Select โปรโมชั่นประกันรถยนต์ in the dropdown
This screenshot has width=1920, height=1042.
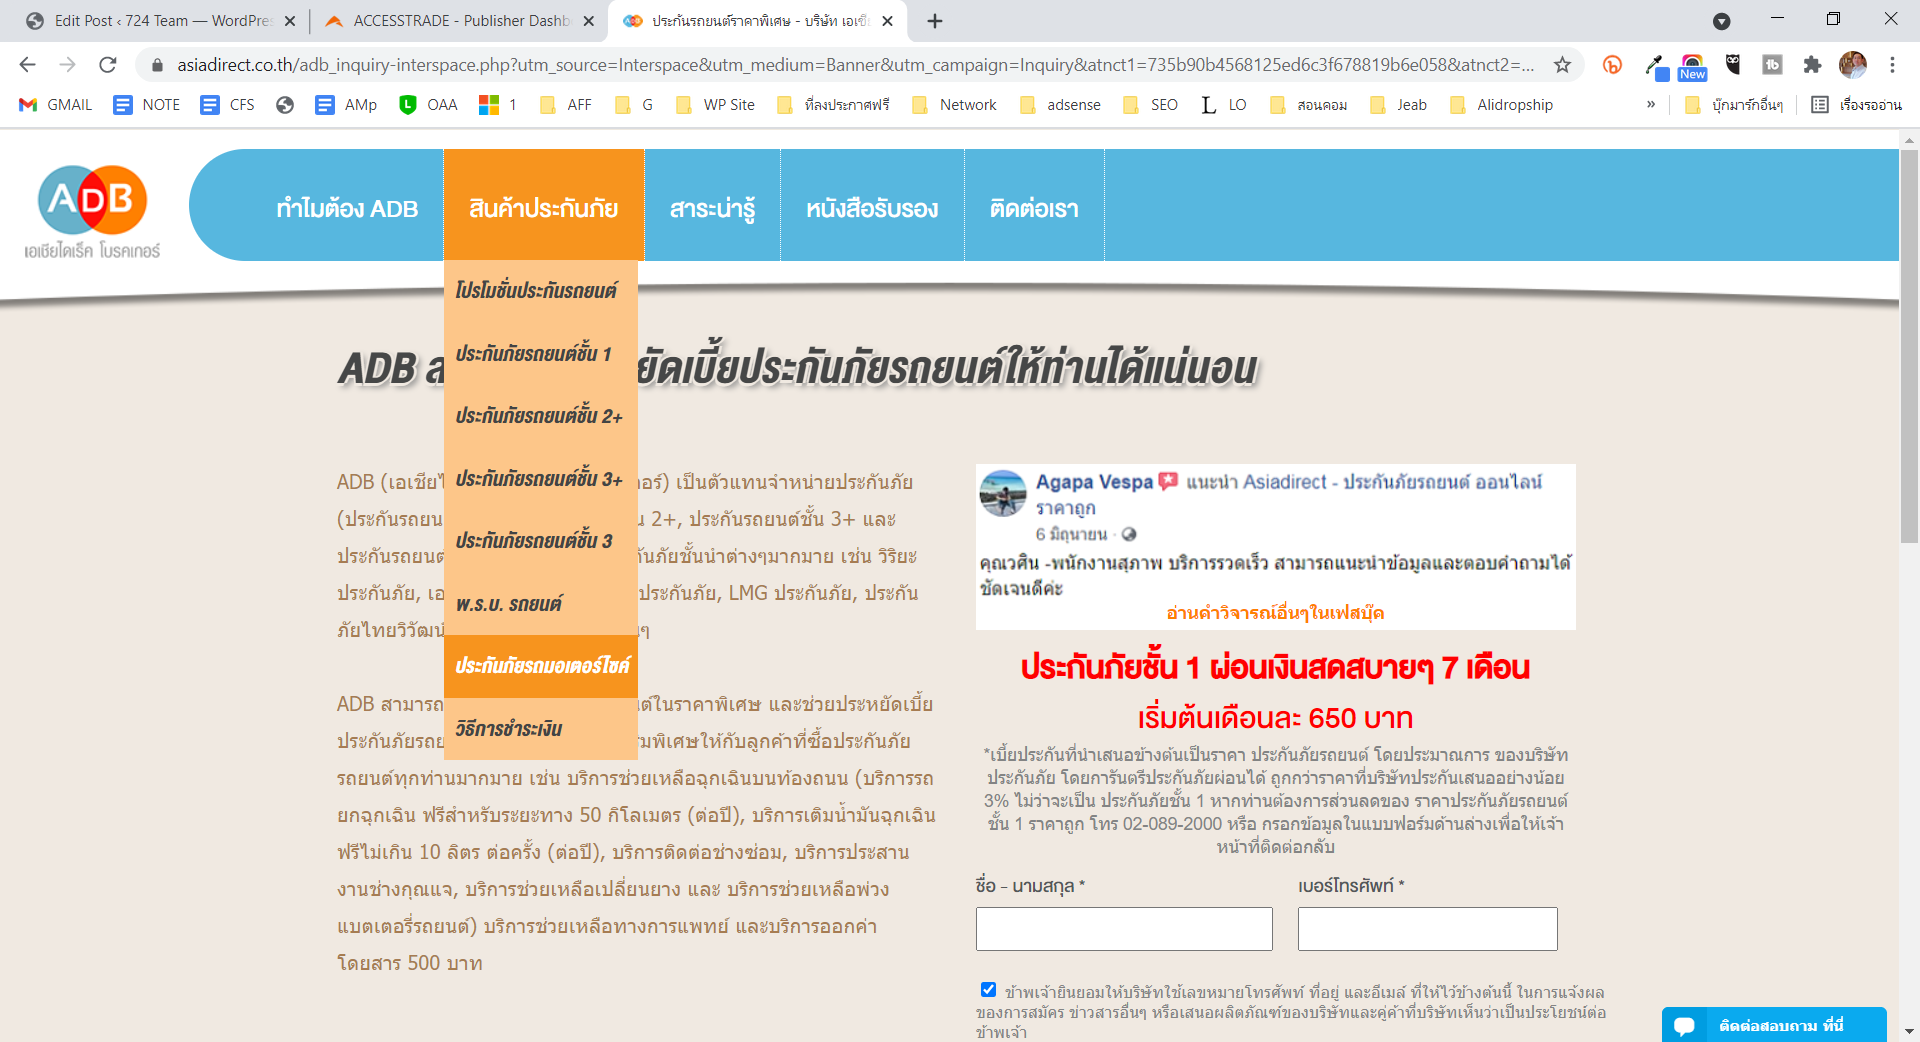pyautogui.click(x=540, y=291)
